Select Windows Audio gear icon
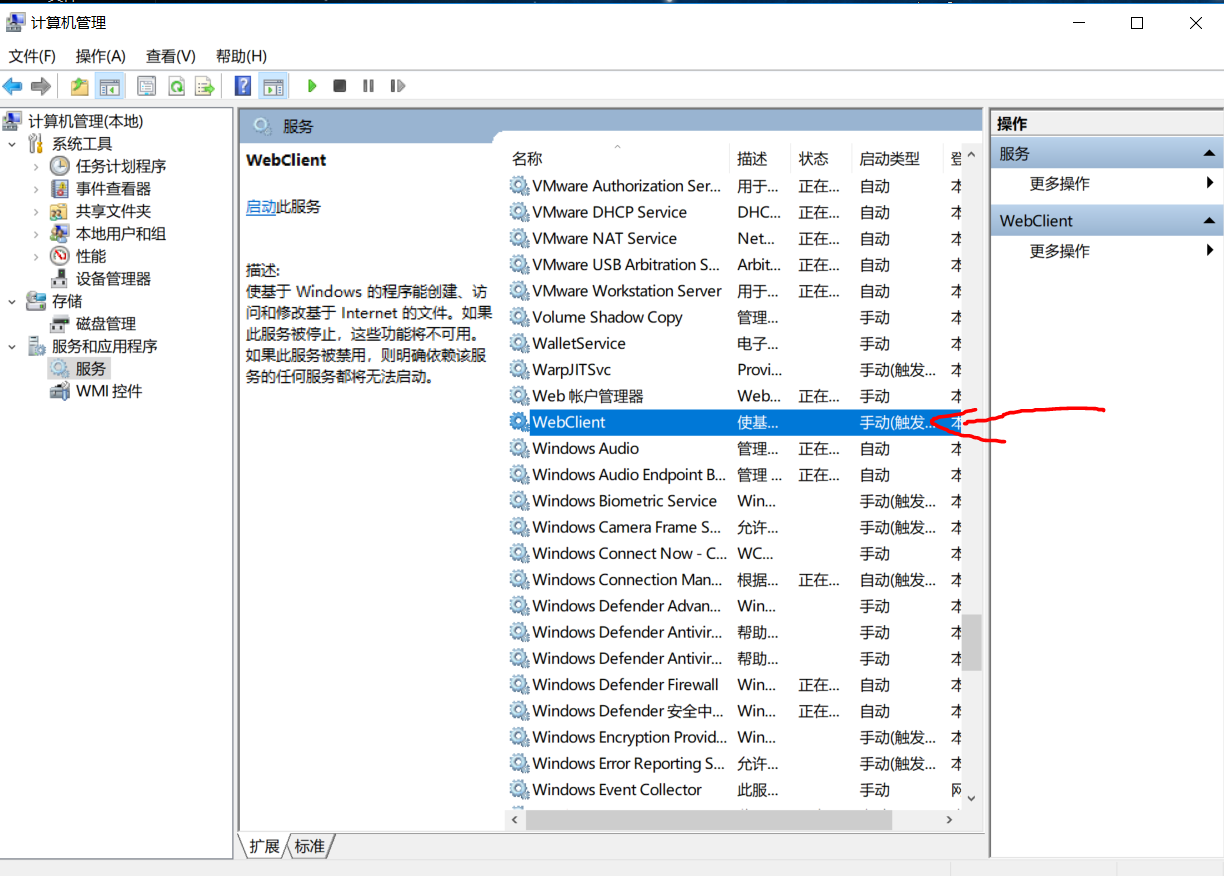 click(519, 448)
